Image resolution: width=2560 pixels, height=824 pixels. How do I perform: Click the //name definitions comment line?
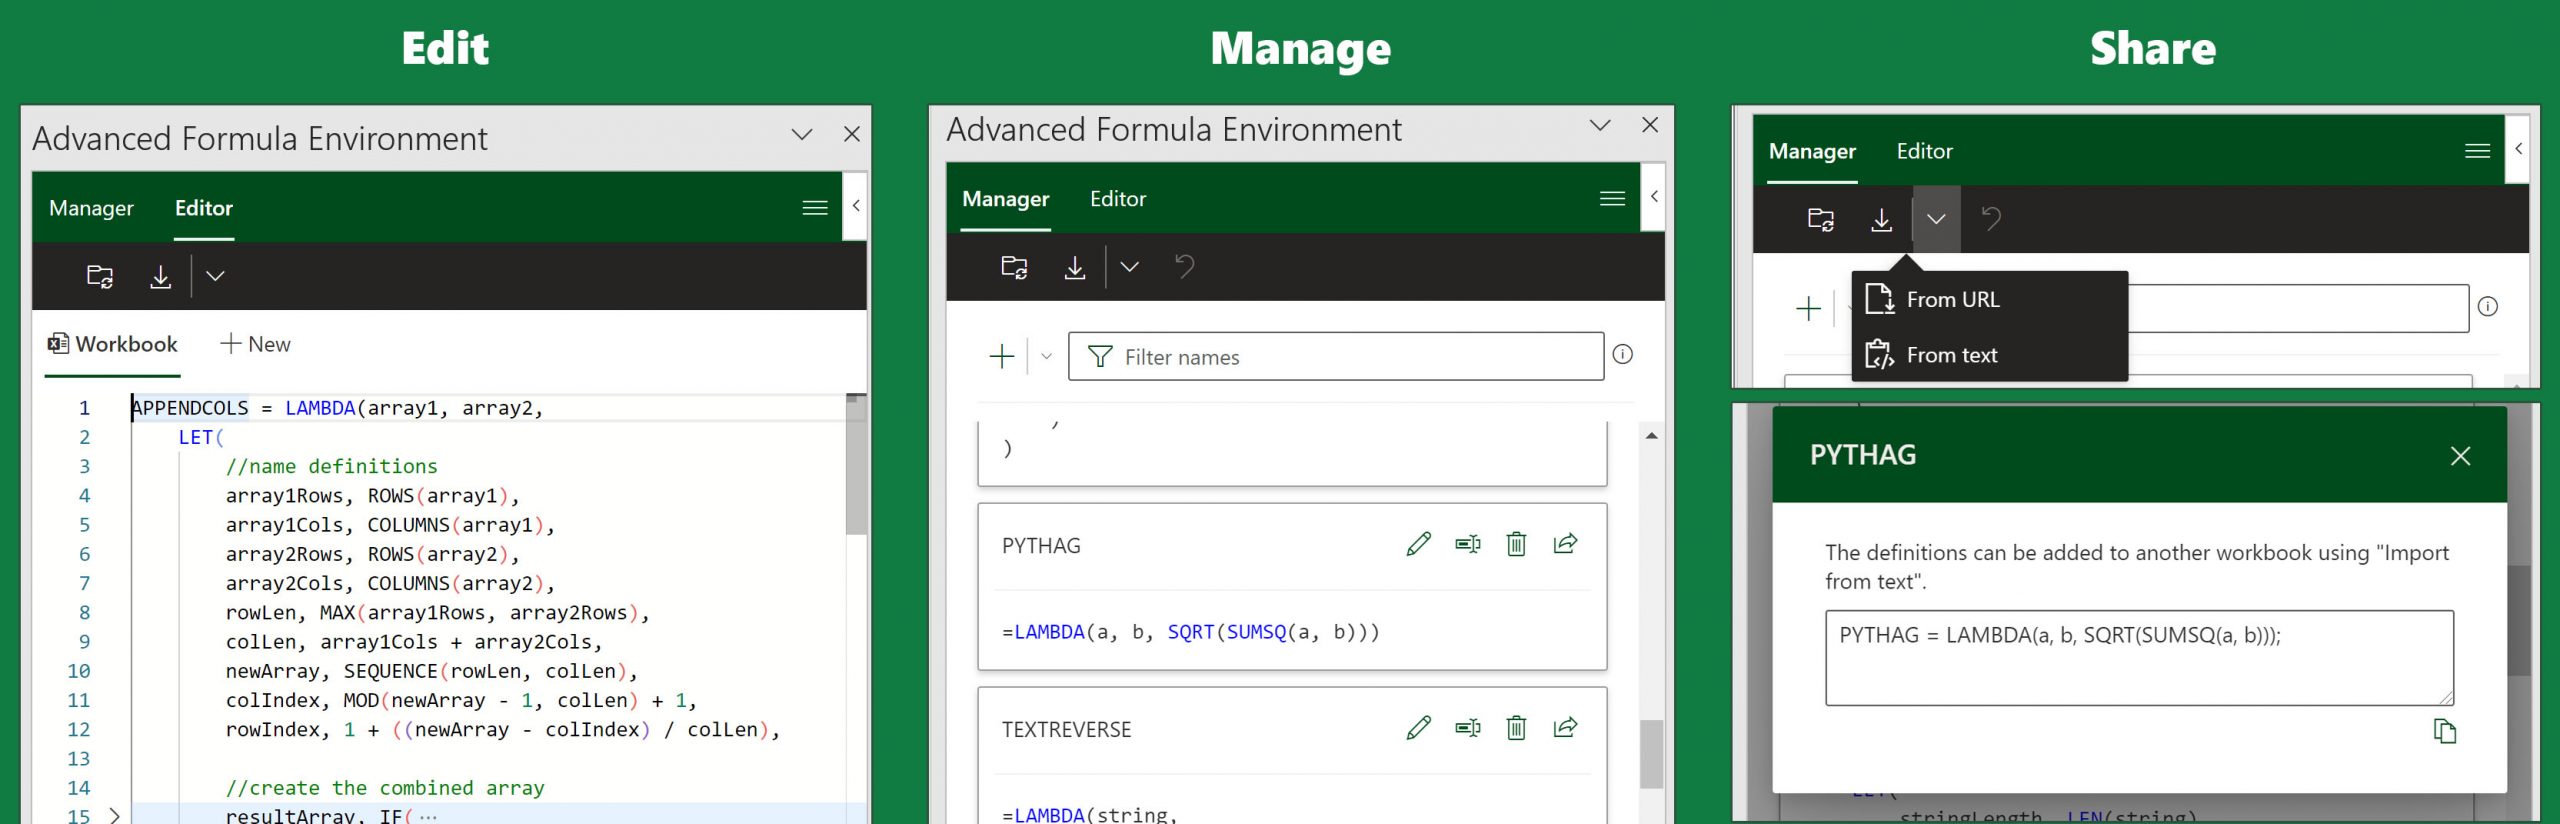coord(332,466)
